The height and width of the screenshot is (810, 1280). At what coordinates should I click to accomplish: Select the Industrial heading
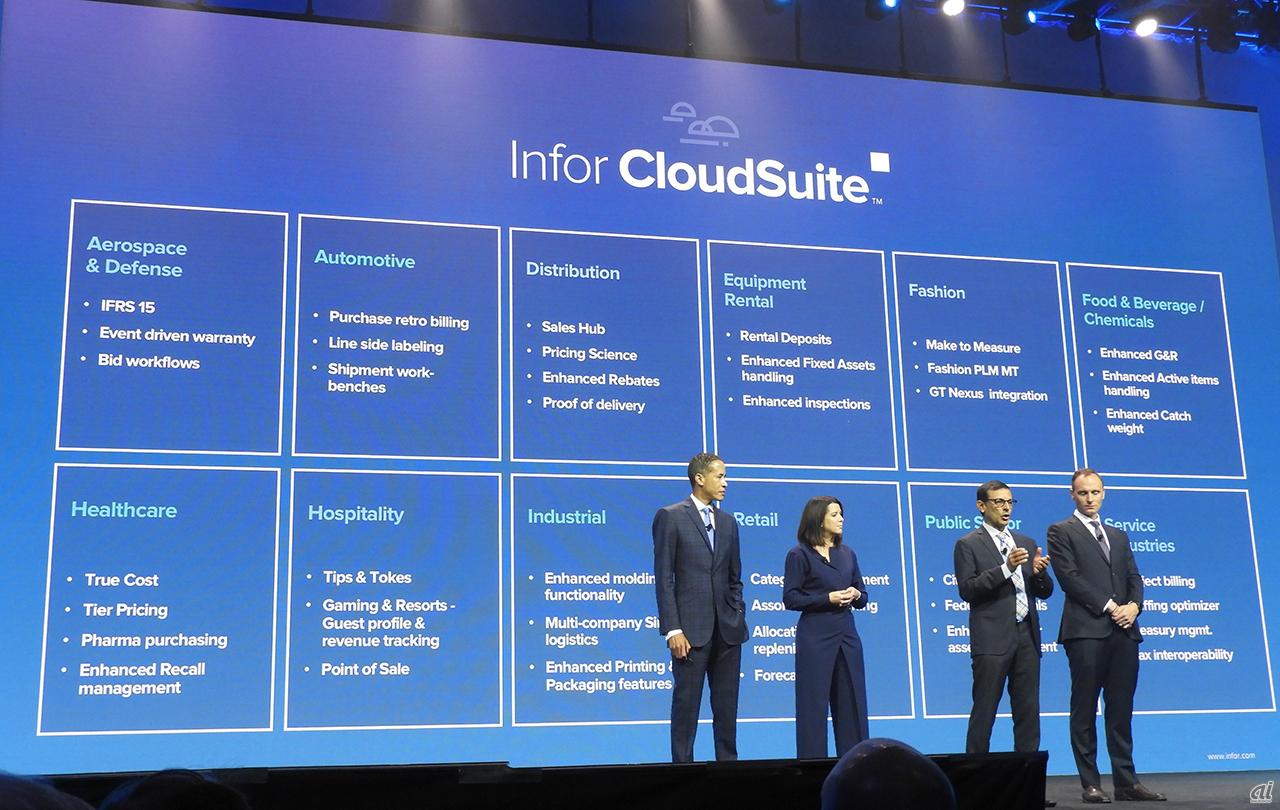coord(567,517)
